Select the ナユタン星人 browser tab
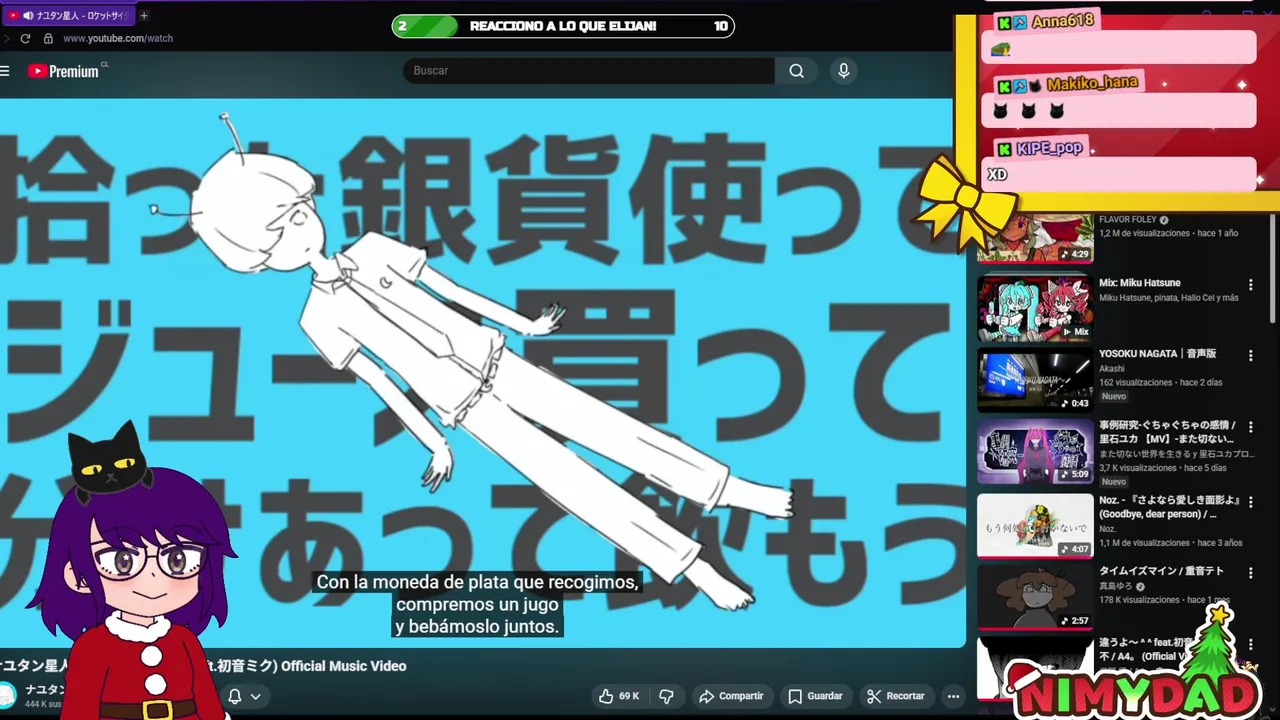The width and height of the screenshot is (1280, 720). (x=68, y=16)
